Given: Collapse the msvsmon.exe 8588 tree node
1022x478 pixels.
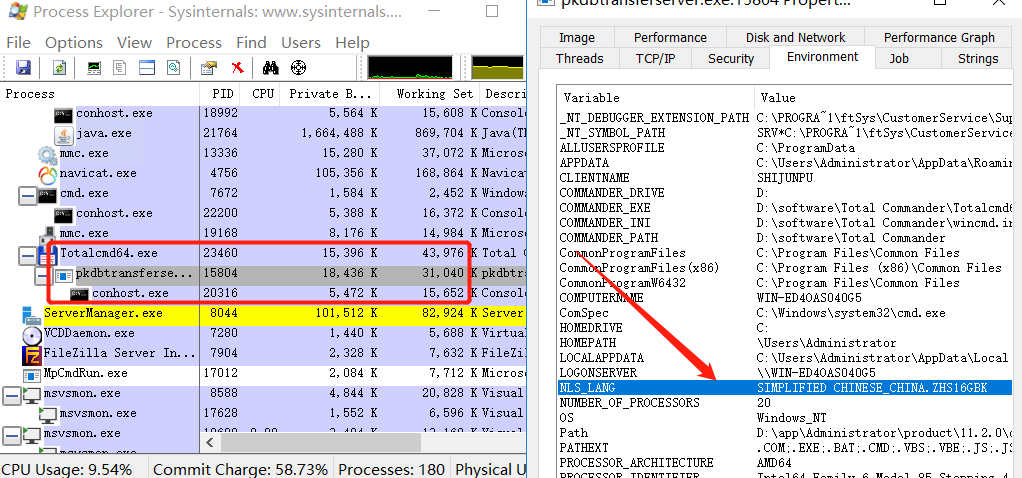Looking at the screenshot, I should pos(11,395).
